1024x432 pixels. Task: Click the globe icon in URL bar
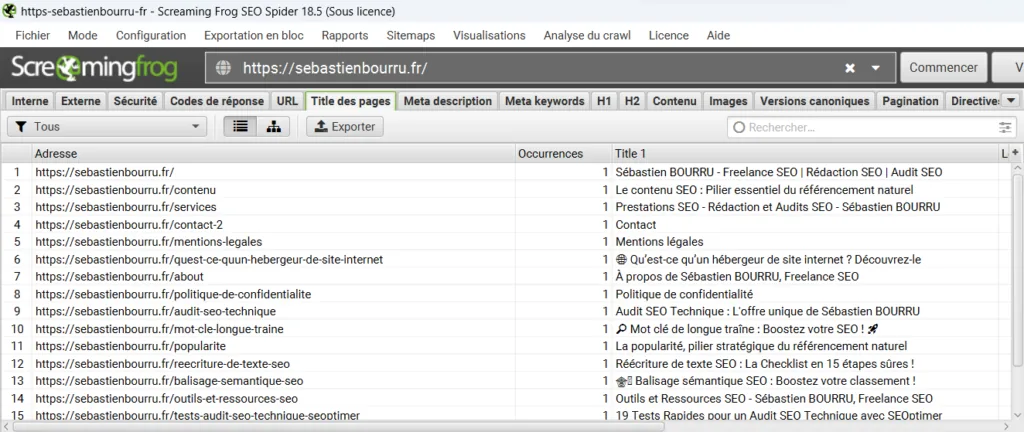[223, 68]
